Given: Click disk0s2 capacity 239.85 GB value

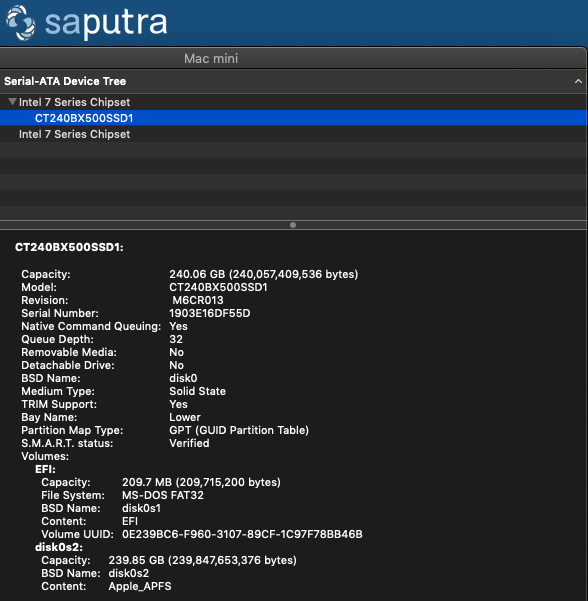Looking at the screenshot, I should pyautogui.click(x=202, y=560).
